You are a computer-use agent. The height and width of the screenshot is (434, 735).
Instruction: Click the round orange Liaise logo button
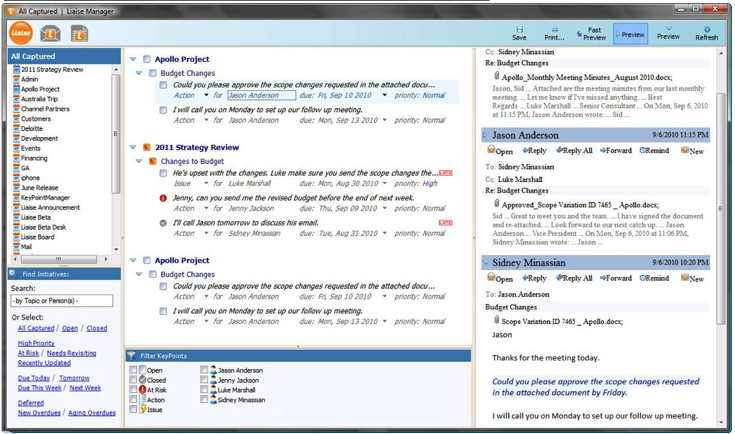(21, 33)
